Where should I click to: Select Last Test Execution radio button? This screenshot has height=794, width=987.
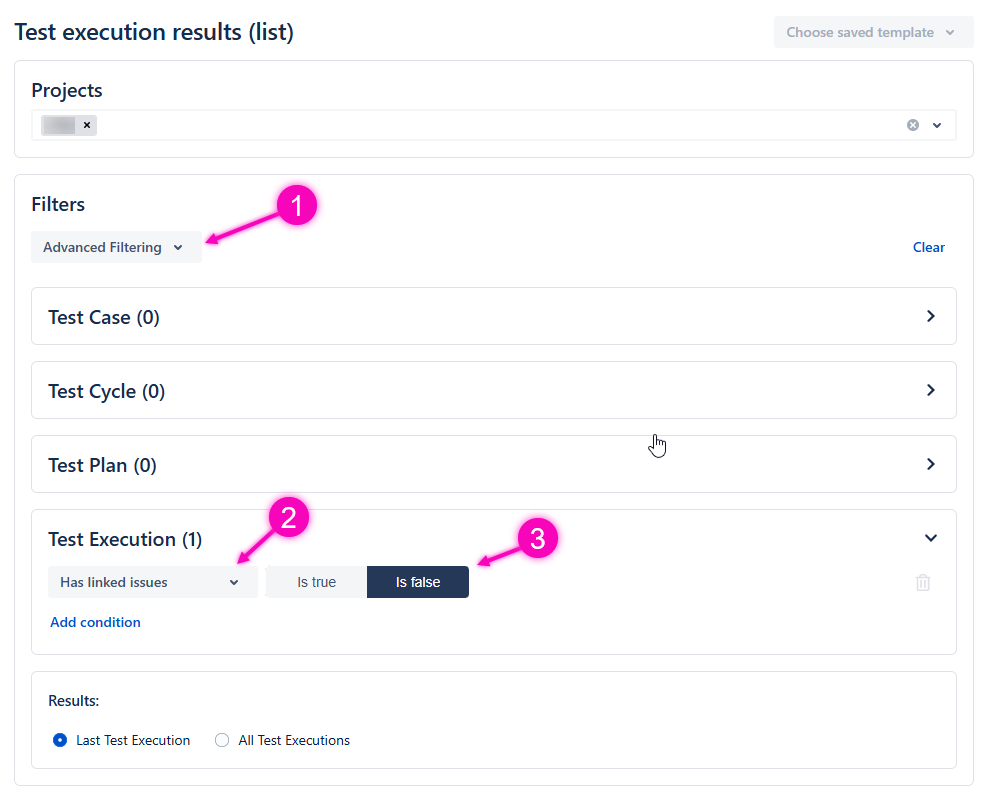point(60,740)
